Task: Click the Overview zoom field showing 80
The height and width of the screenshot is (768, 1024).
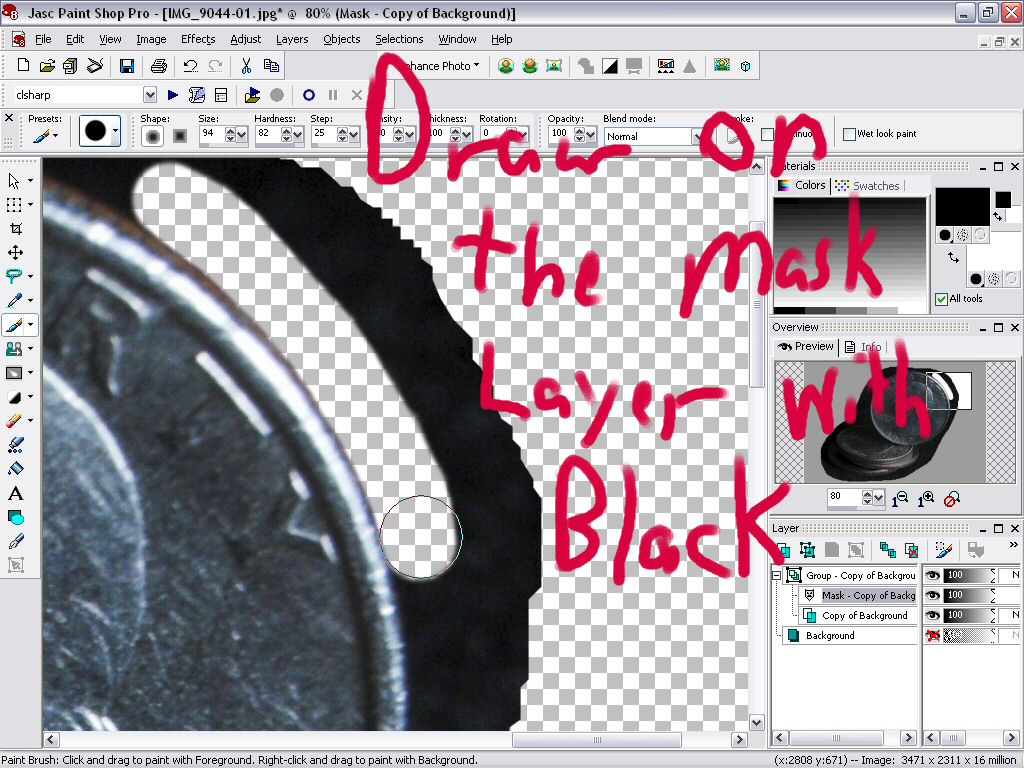Action: 844,497
